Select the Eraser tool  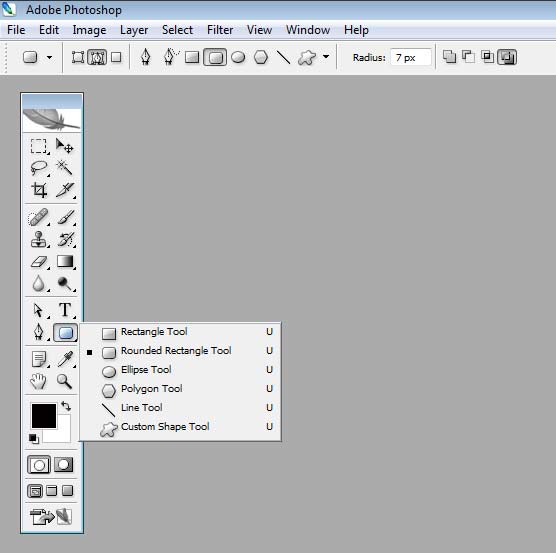click(39, 262)
